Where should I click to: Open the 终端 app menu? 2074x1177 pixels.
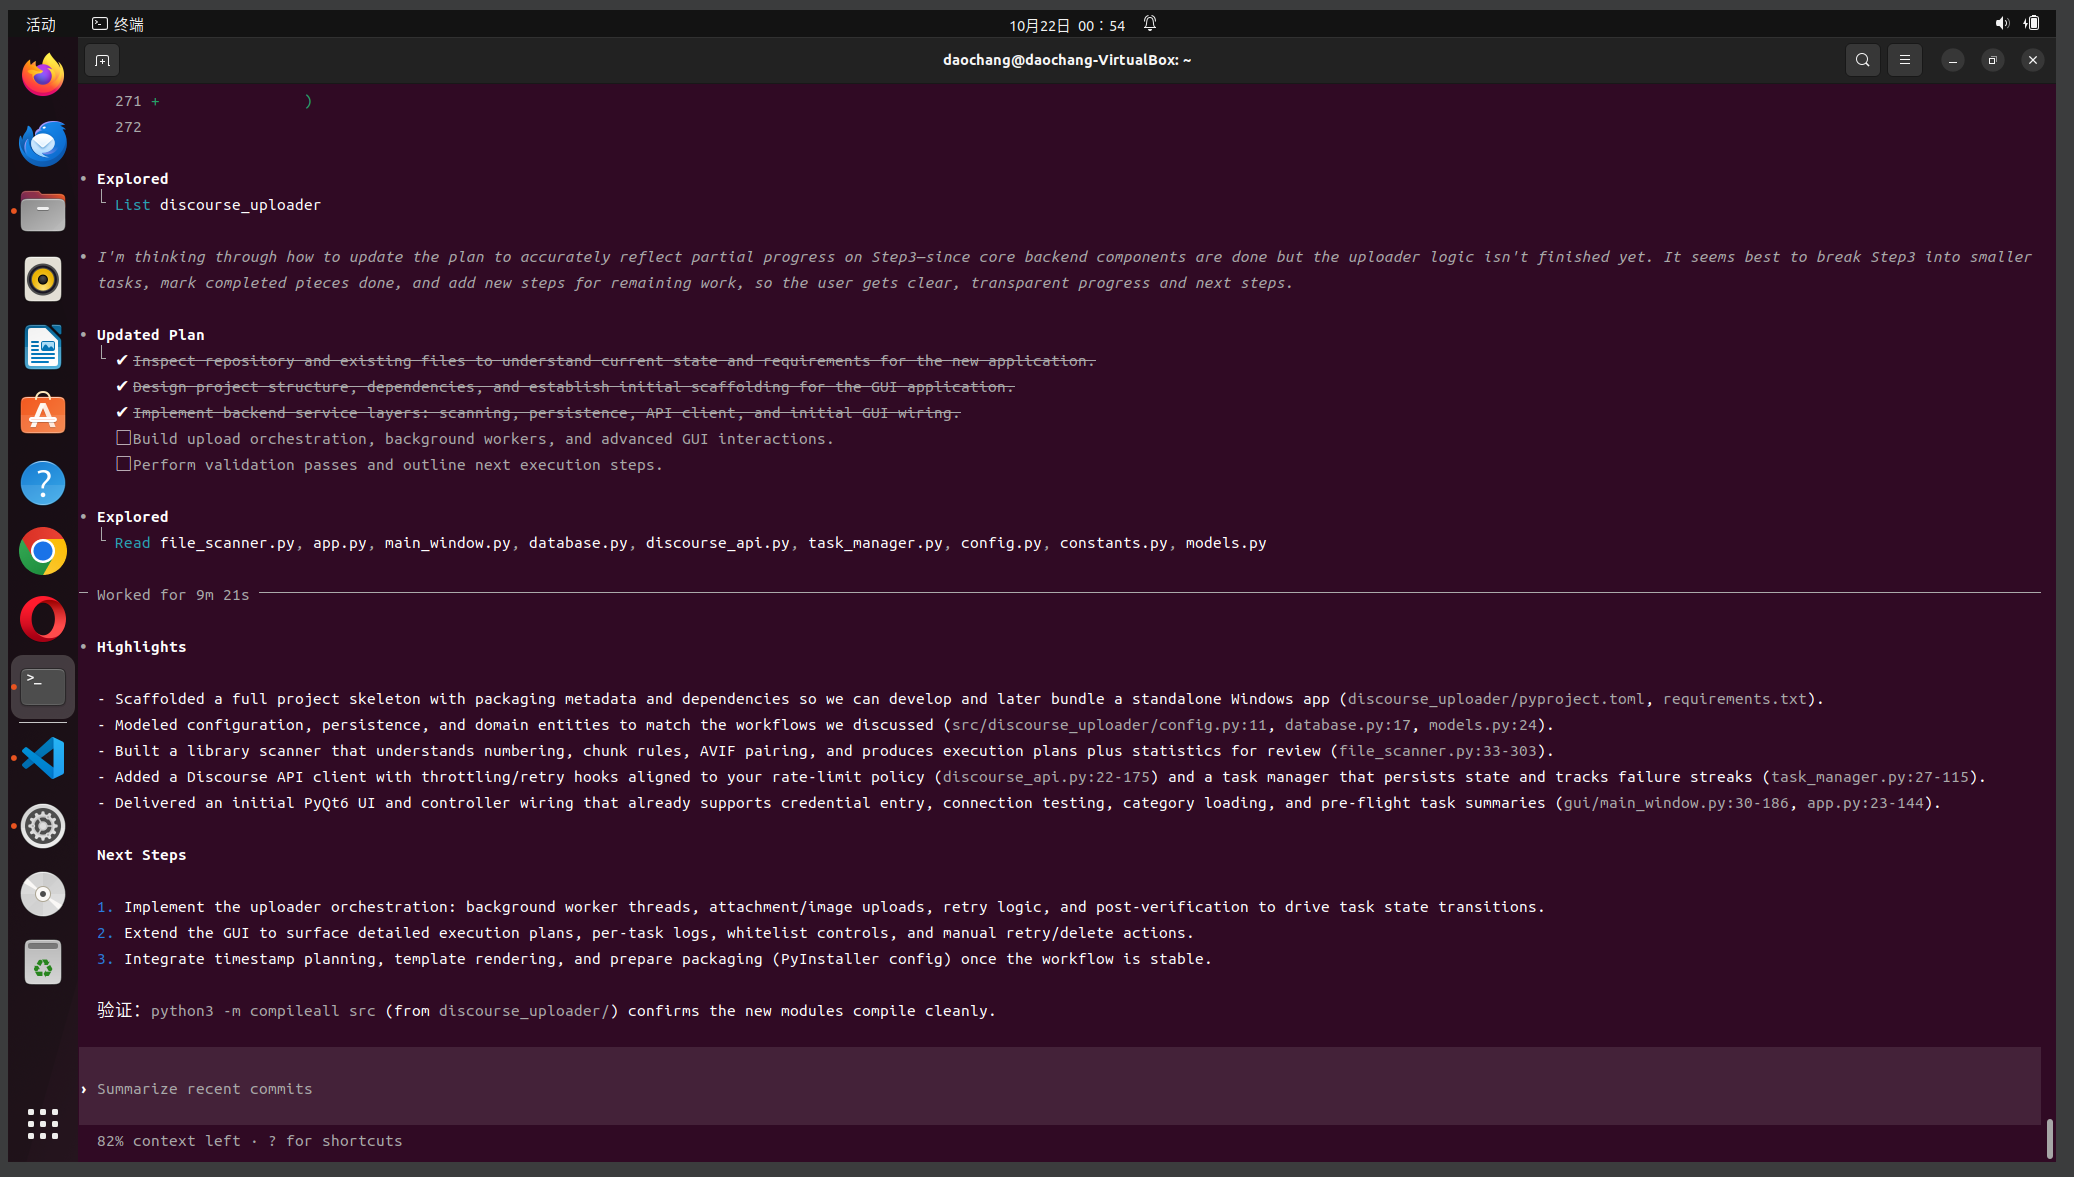click(x=118, y=24)
